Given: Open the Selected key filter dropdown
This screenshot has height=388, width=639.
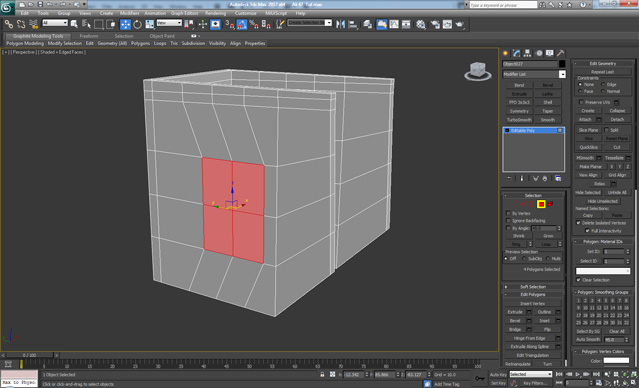Looking at the screenshot, I should pyautogui.click(x=531, y=374).
